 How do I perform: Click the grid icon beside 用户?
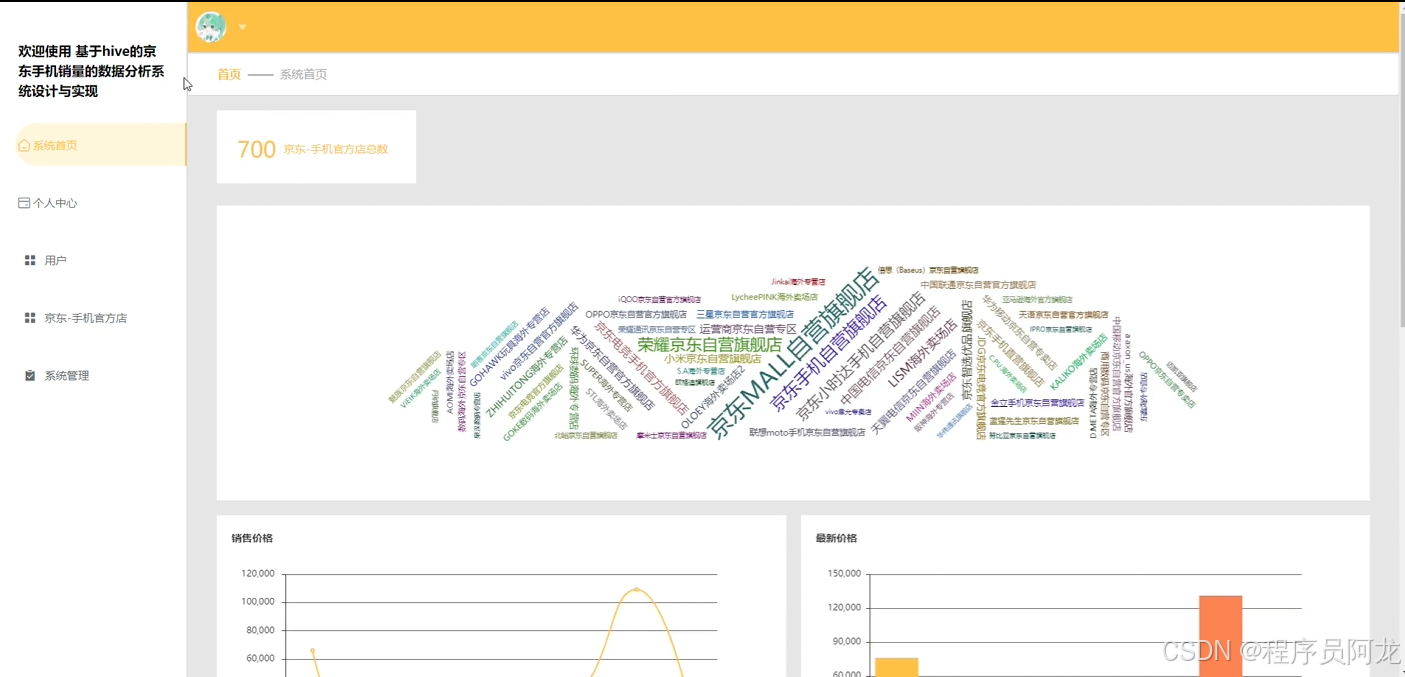[x=30, y=261]
